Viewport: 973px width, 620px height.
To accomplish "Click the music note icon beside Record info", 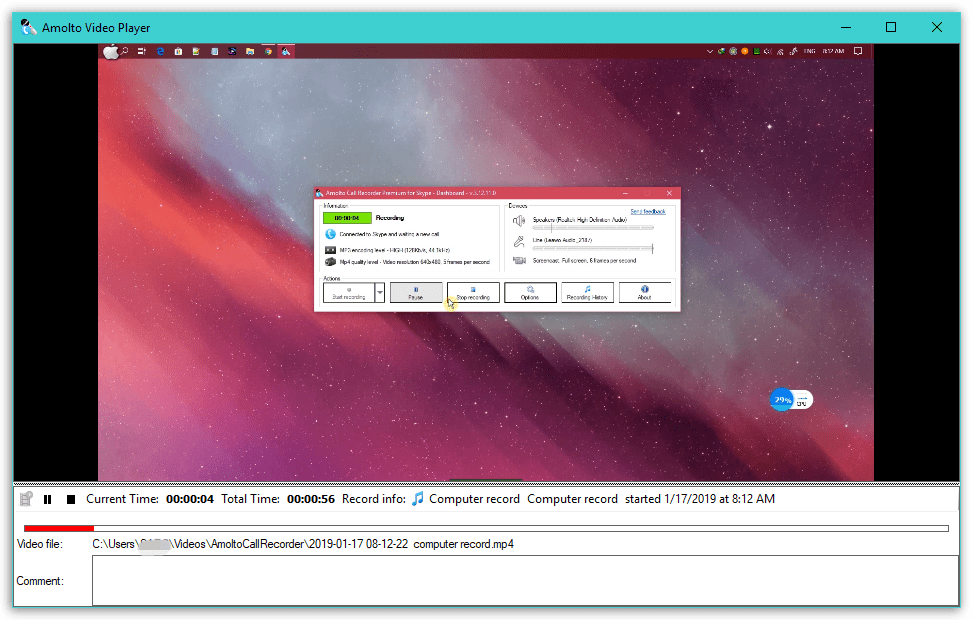I will [x=416, y=498].
